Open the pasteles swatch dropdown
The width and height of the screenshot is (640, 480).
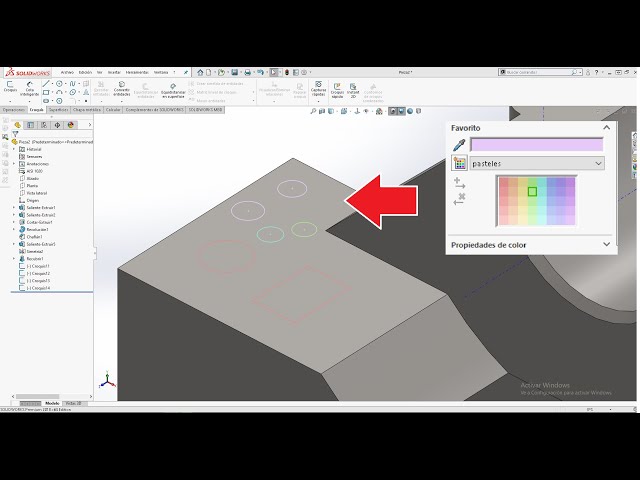537,163
